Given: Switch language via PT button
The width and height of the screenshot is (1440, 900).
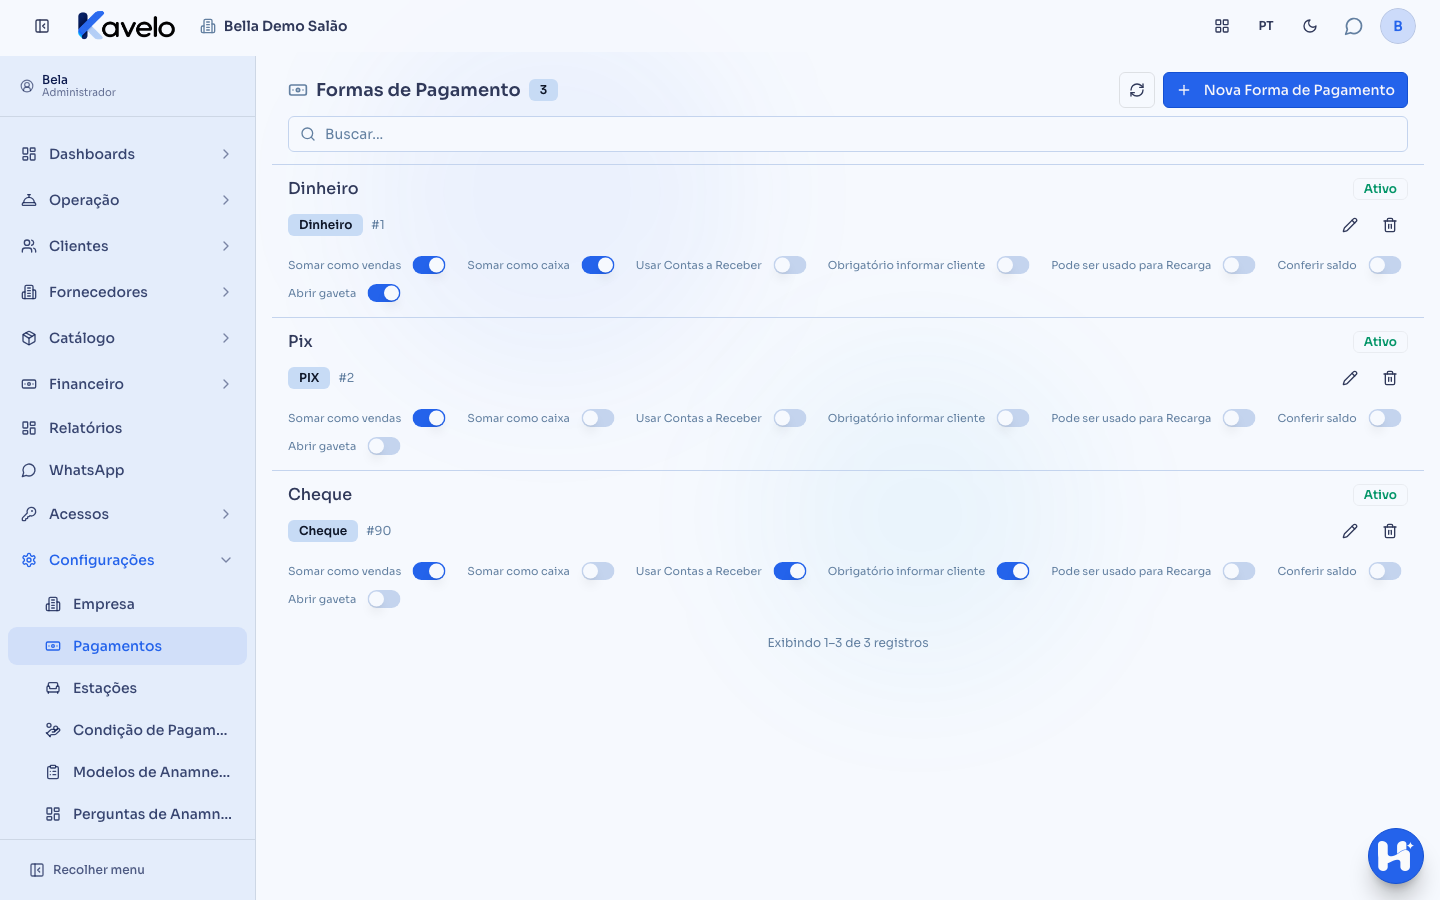Looking at the screenshot, I should click(x=1266, y=26).
